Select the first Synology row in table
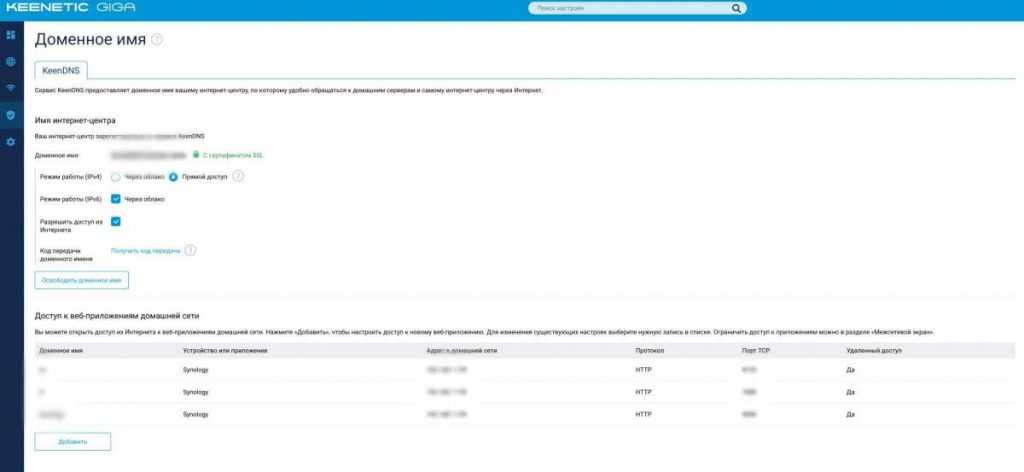Image resolution: width=1024 pixels, height=472 pixels. 195,369
